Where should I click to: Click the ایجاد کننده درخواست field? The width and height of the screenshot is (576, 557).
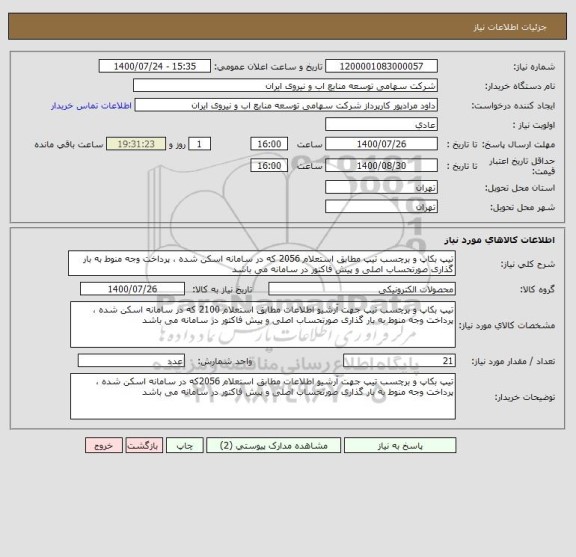click(286, 105)
